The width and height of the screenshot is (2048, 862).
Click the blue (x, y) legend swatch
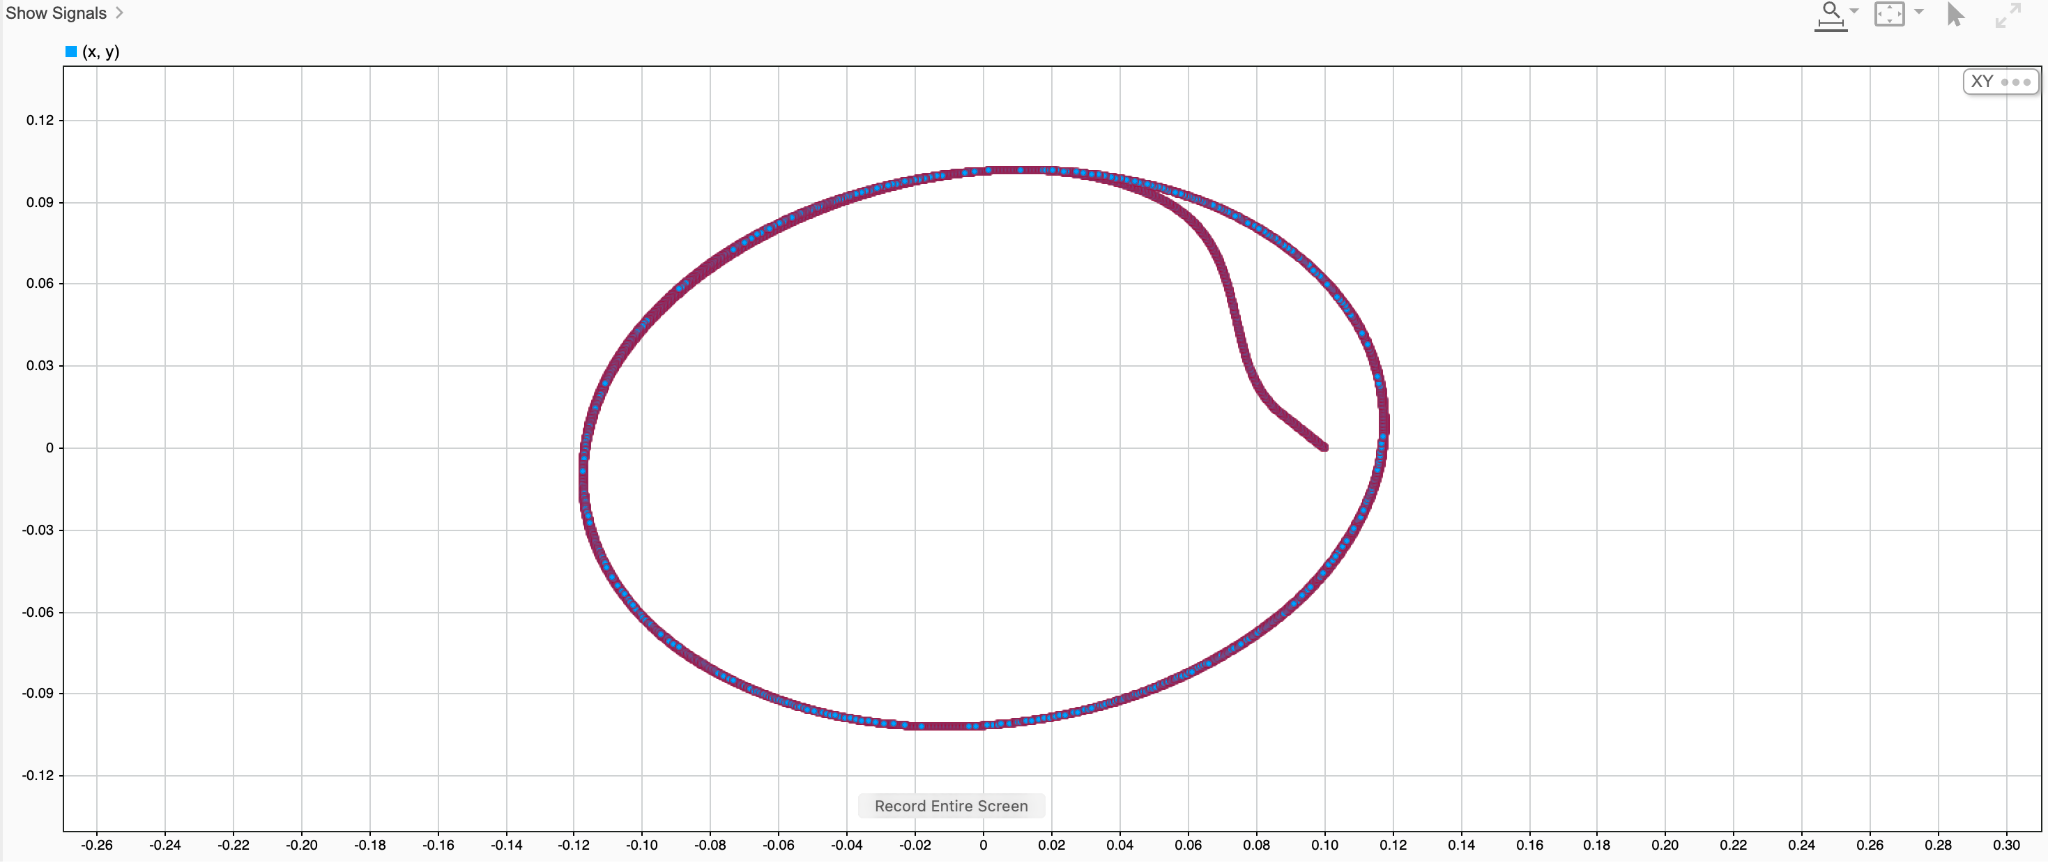71,51
